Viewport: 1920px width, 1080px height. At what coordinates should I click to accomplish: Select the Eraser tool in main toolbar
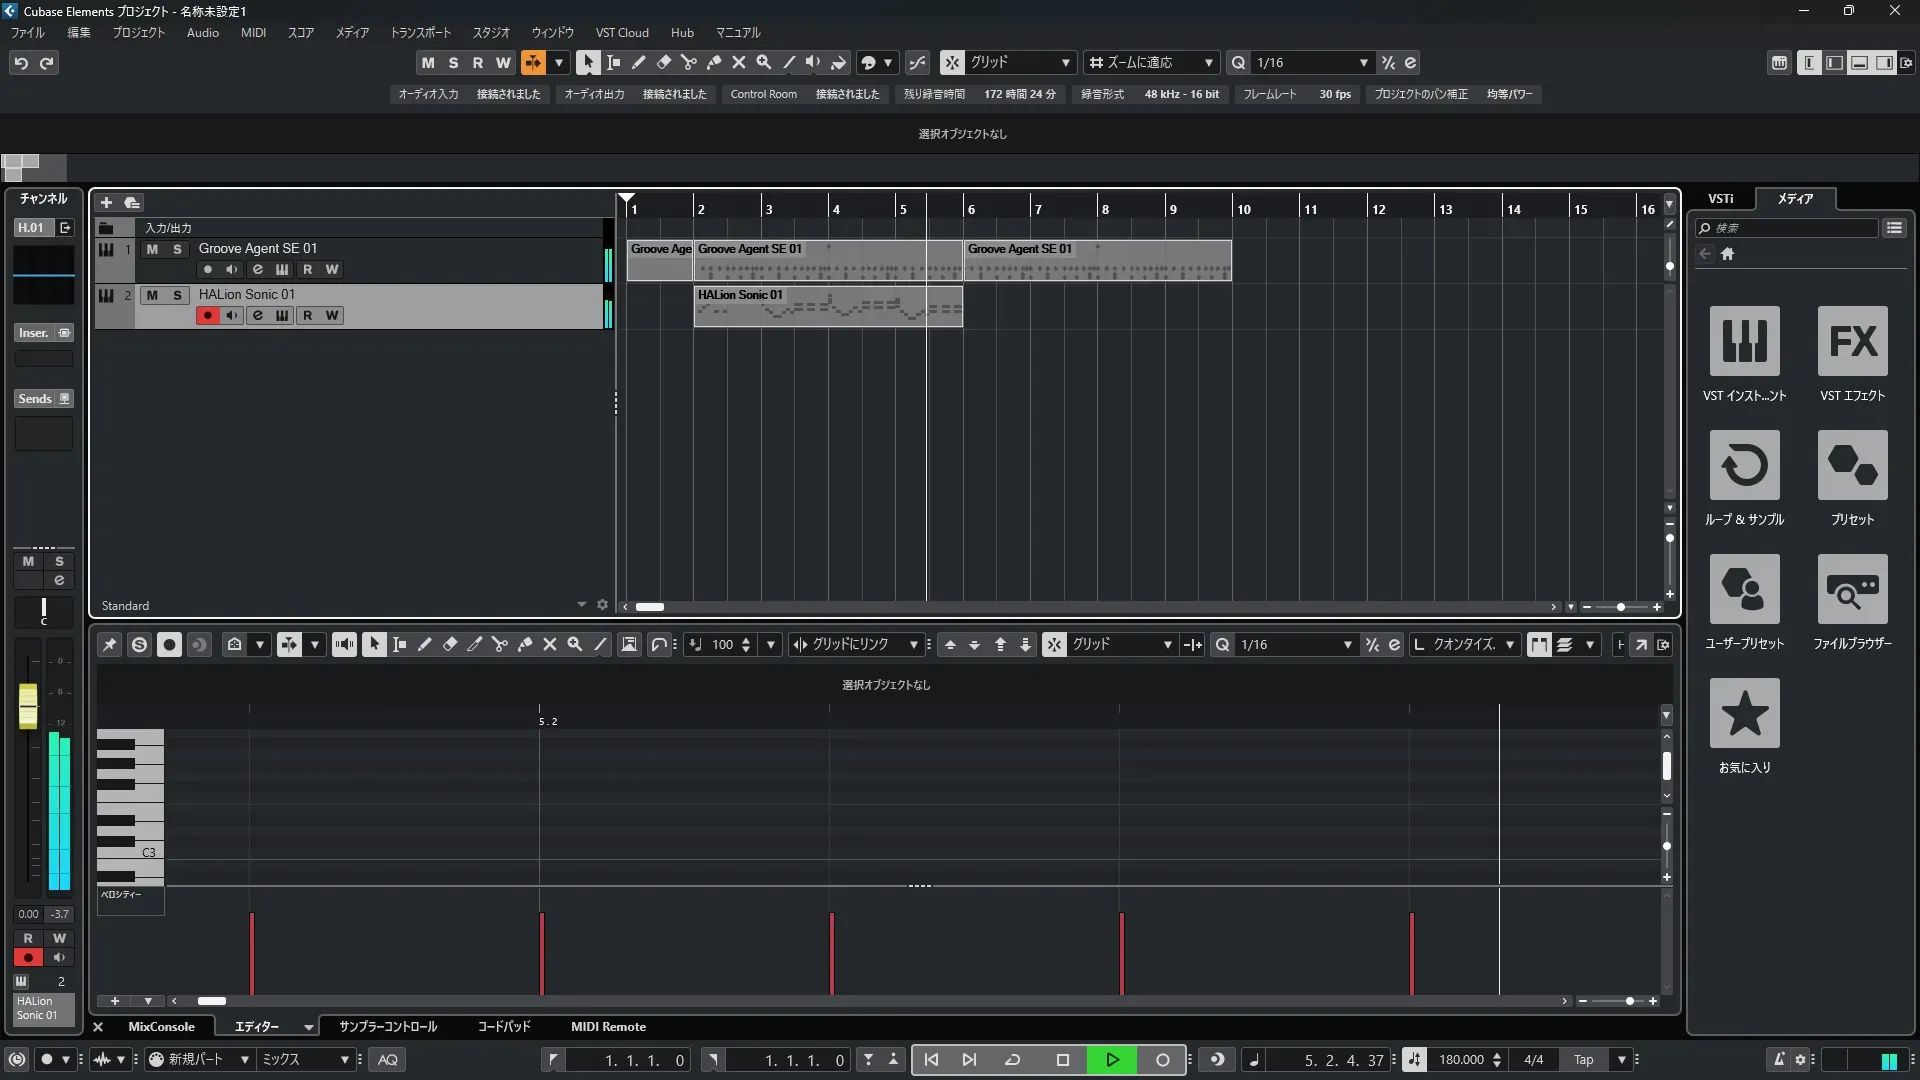[x=663, y=63]
